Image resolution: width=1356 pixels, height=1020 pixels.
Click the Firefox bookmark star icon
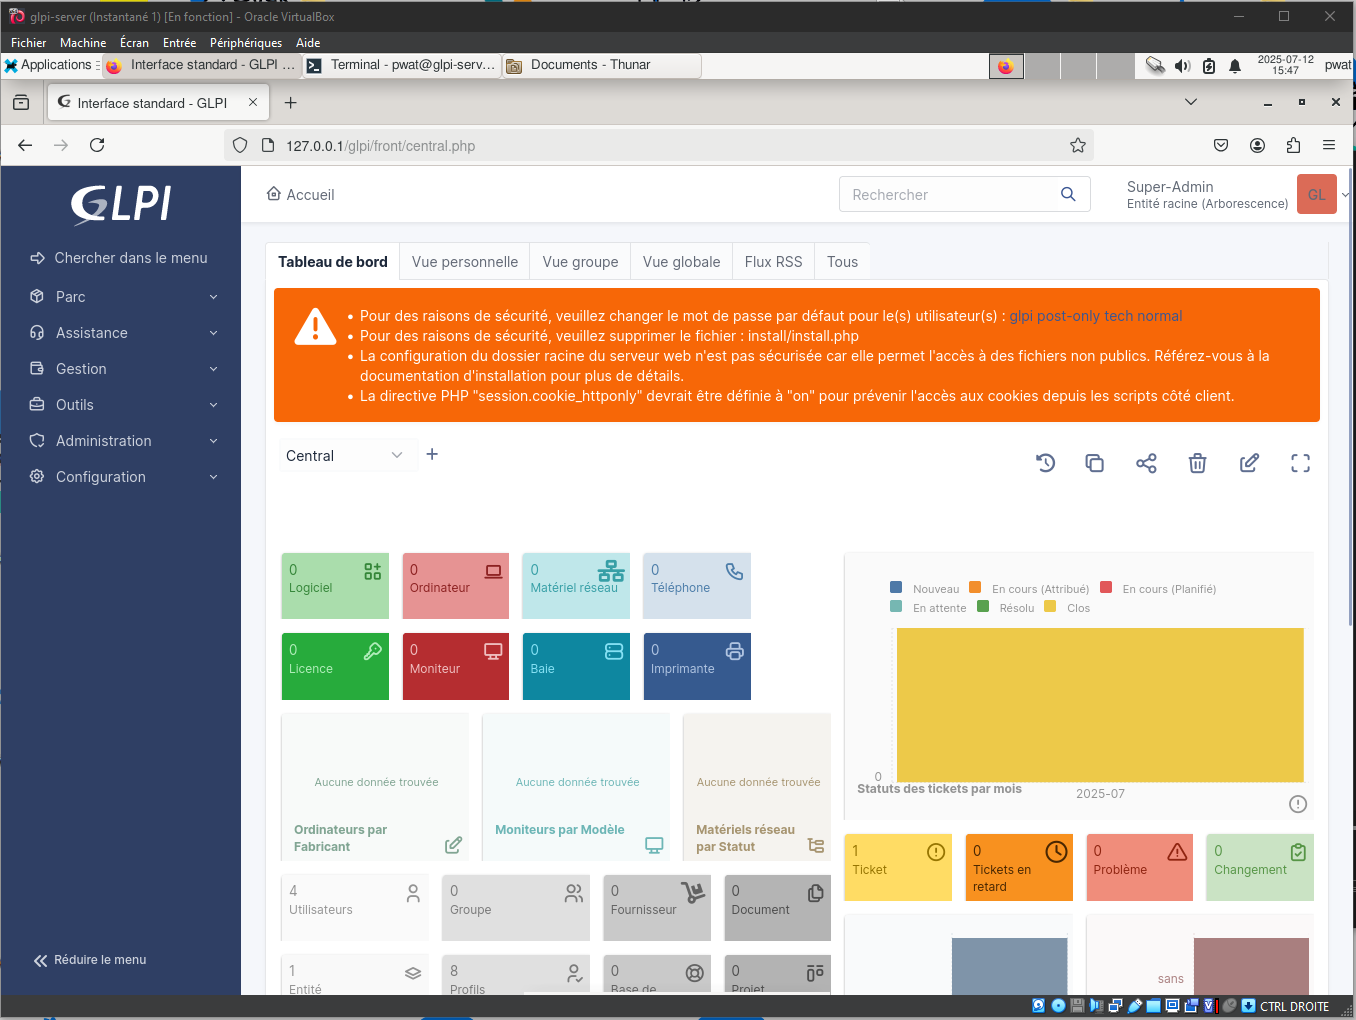click(1078, 145)
